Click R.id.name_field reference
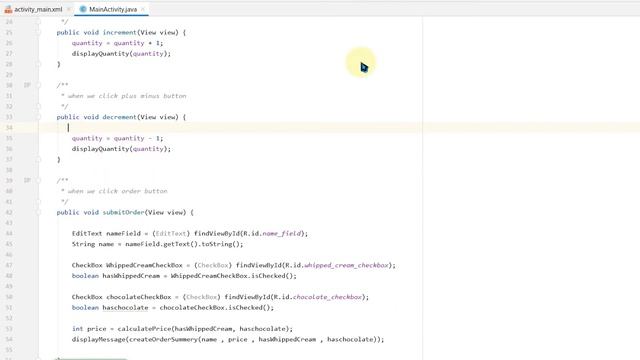Viewport: 640px width, 360px height. [273, 233]
